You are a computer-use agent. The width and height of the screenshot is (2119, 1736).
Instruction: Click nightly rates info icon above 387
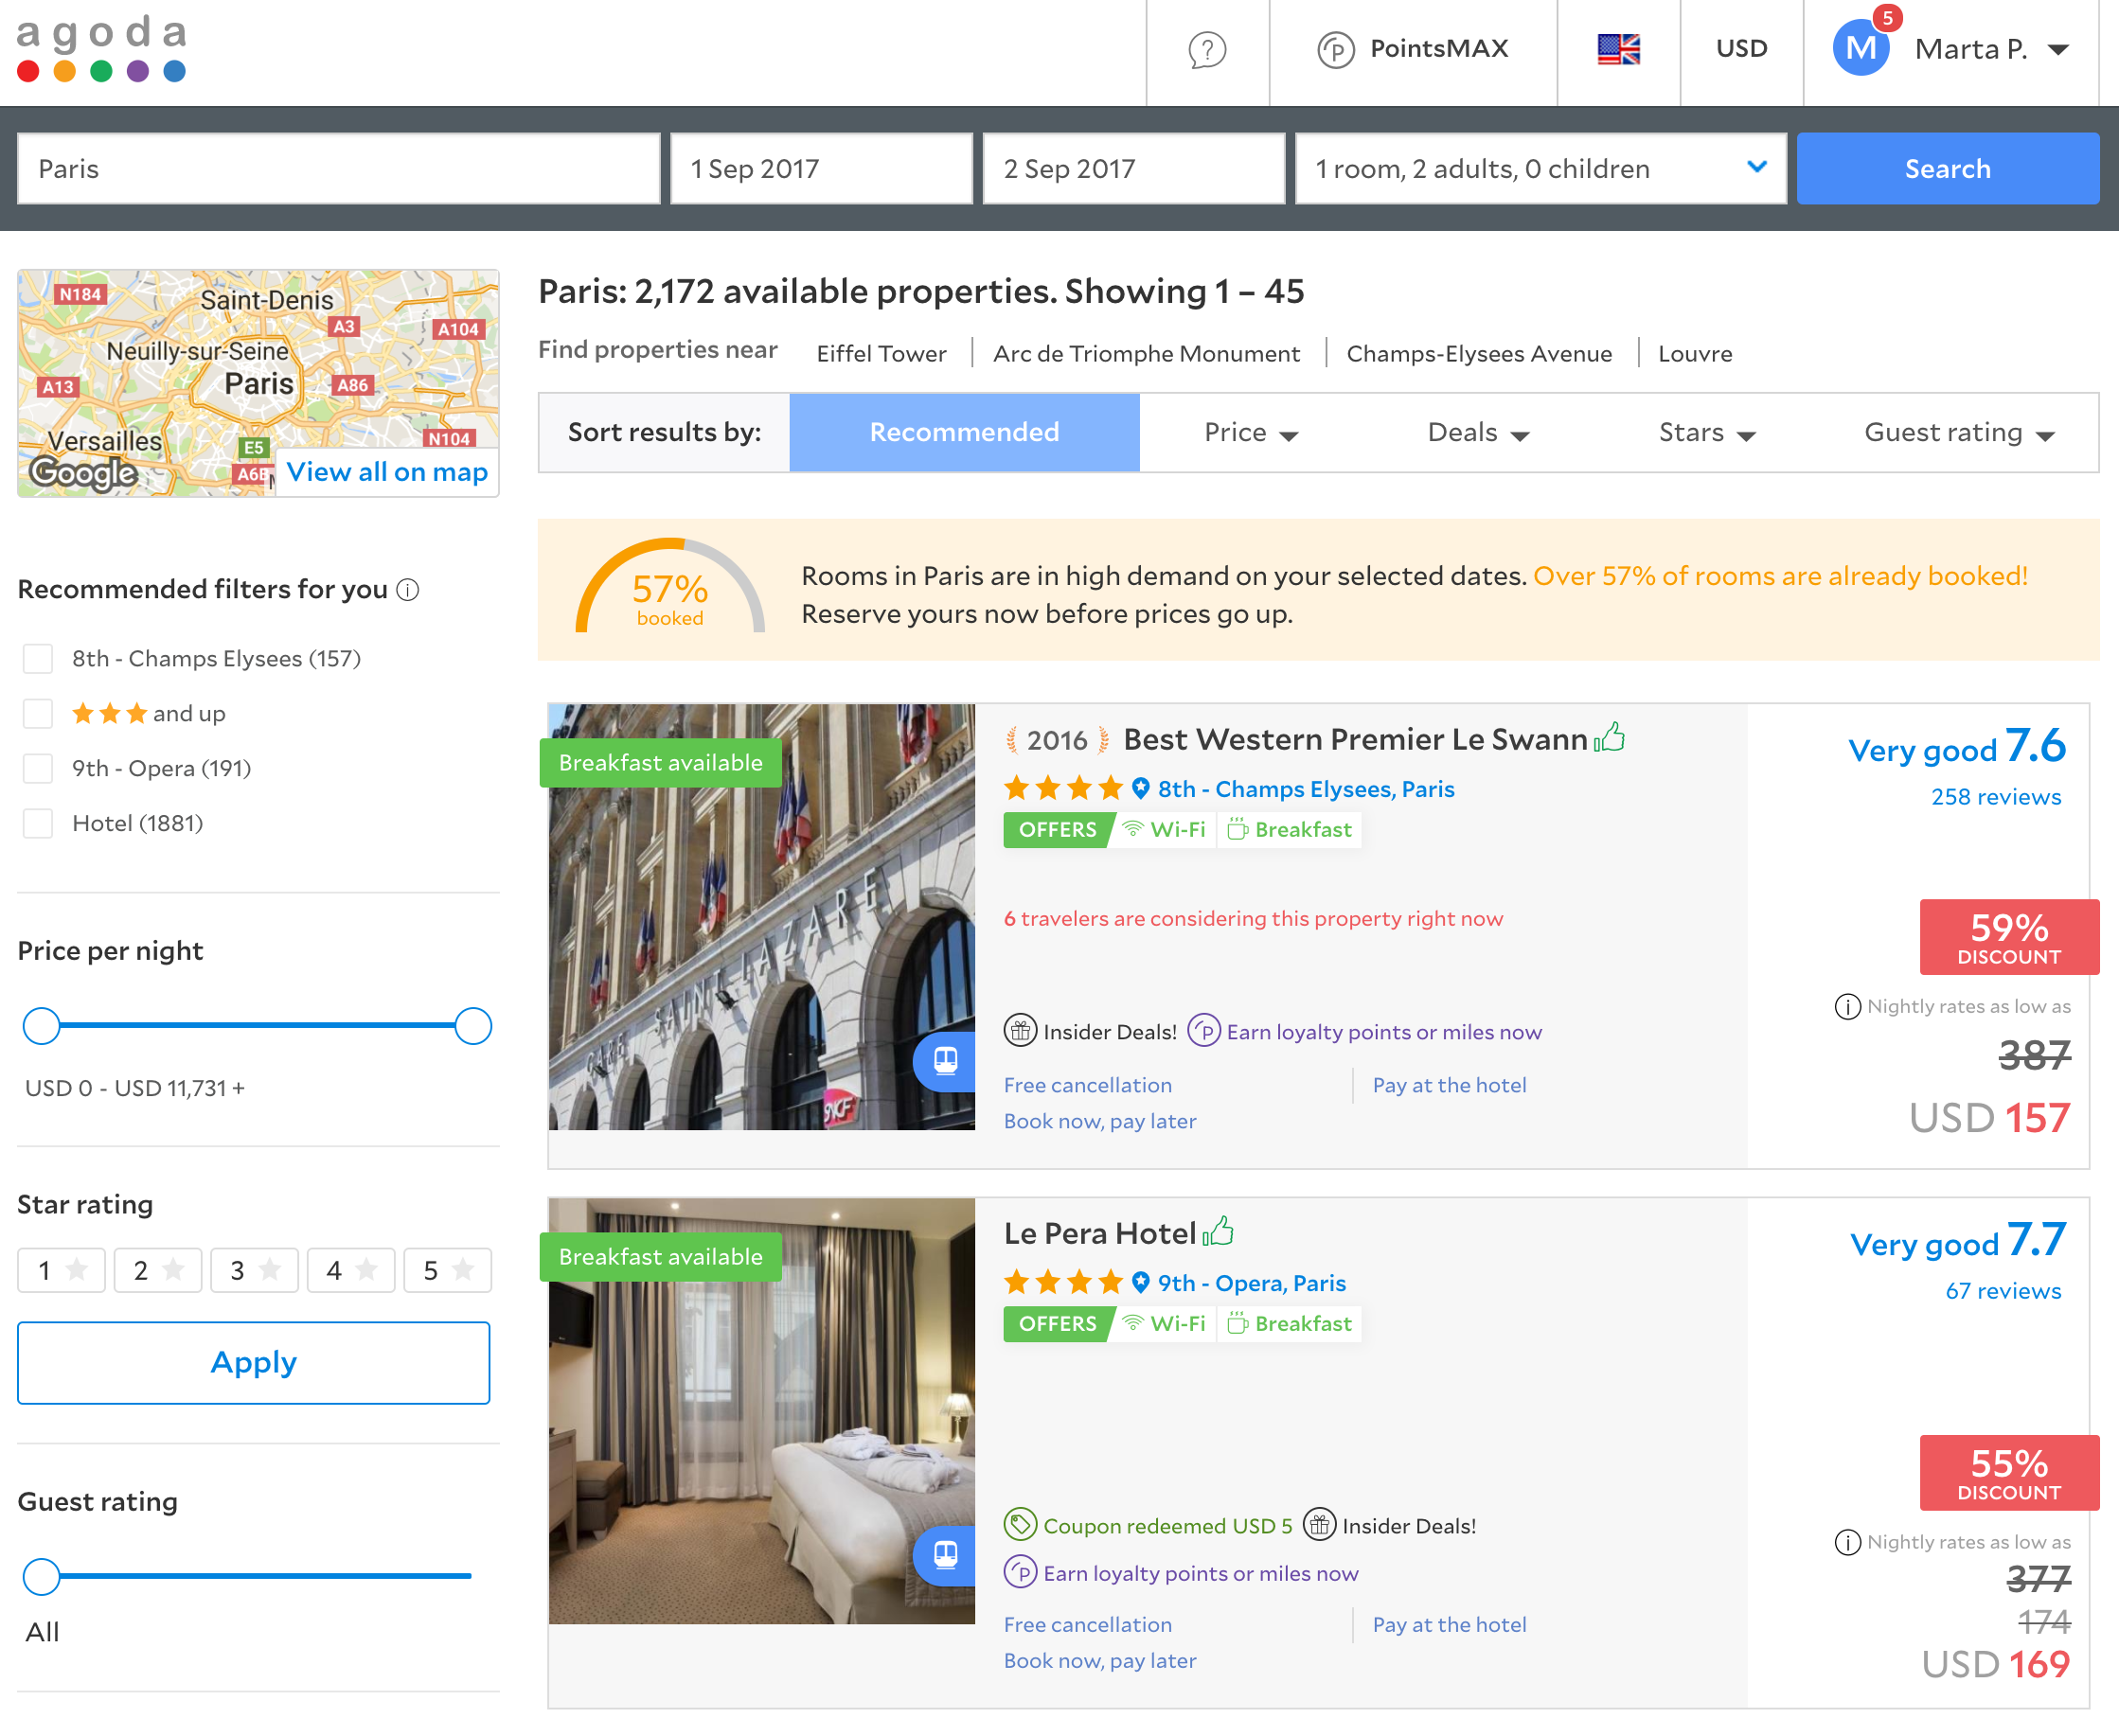coord(1847,1006)
